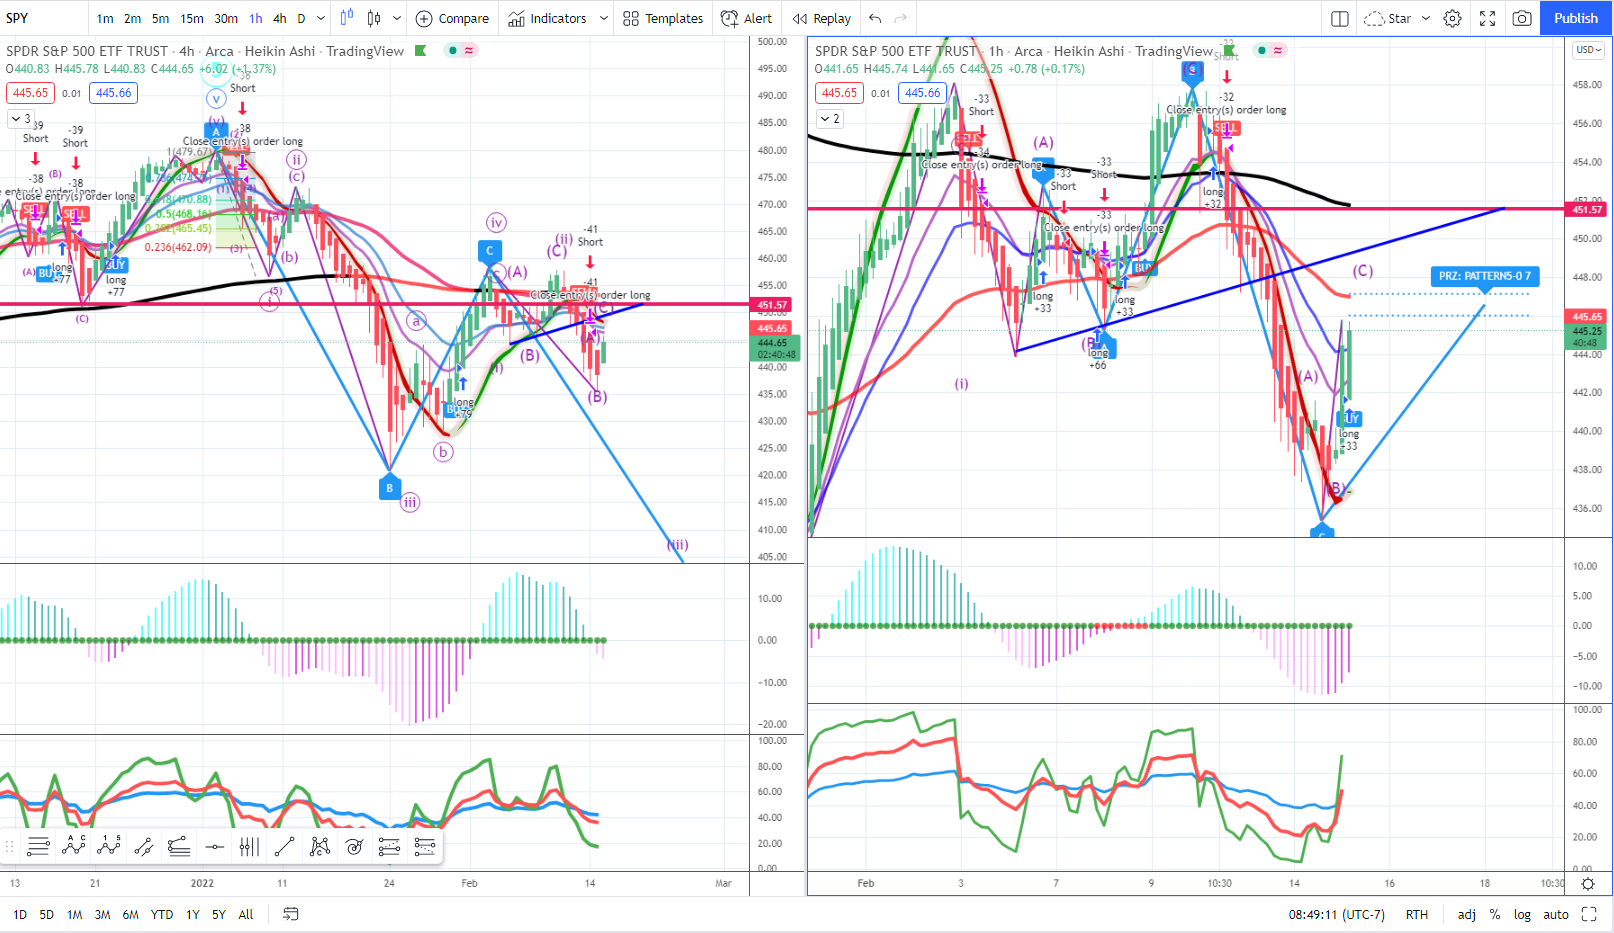
Task: Select the Parallel Channel drawing tool
Action: point(144,847)
